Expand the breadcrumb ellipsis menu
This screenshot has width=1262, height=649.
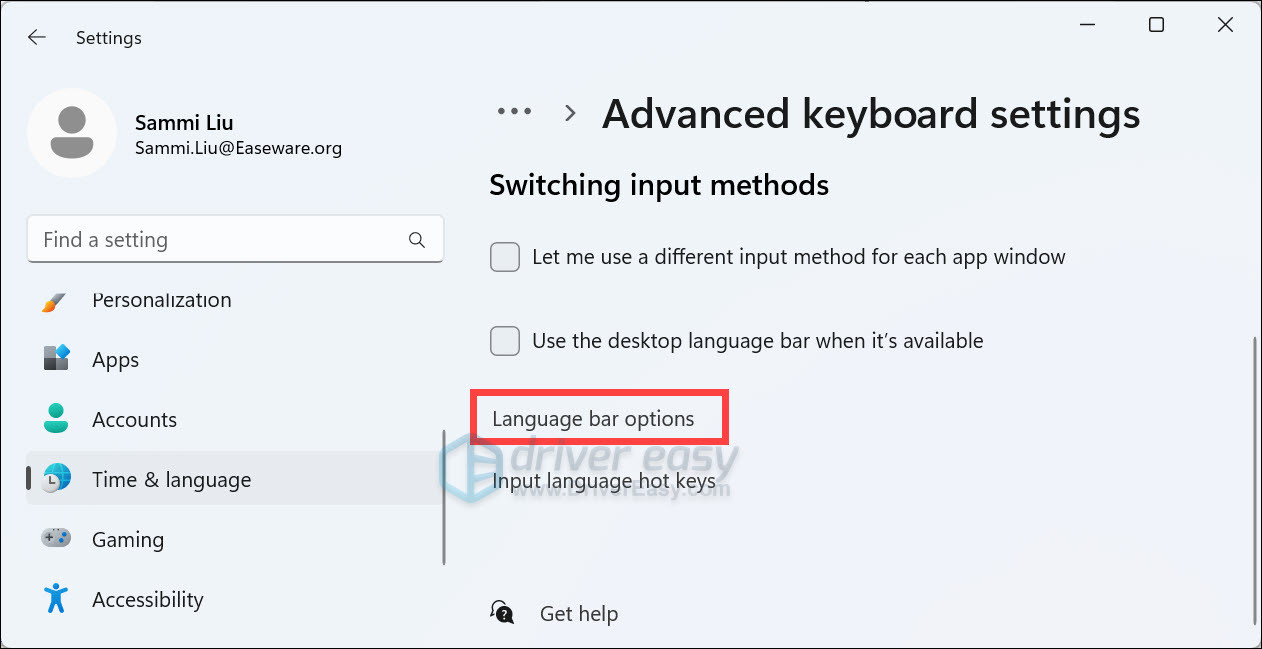[515, 113]
